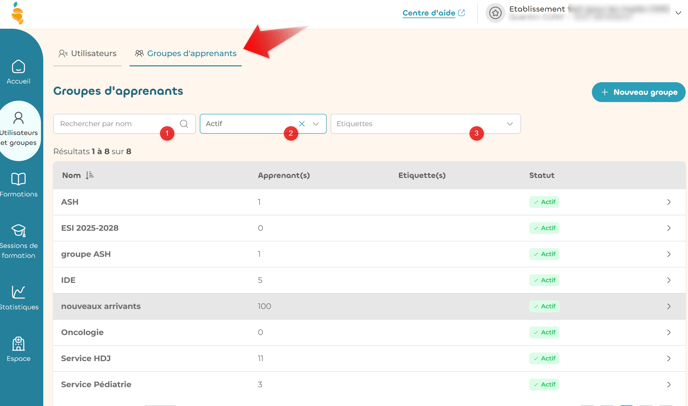
Task: Select the Groupes d'apprenants tab
Action: 186,53
